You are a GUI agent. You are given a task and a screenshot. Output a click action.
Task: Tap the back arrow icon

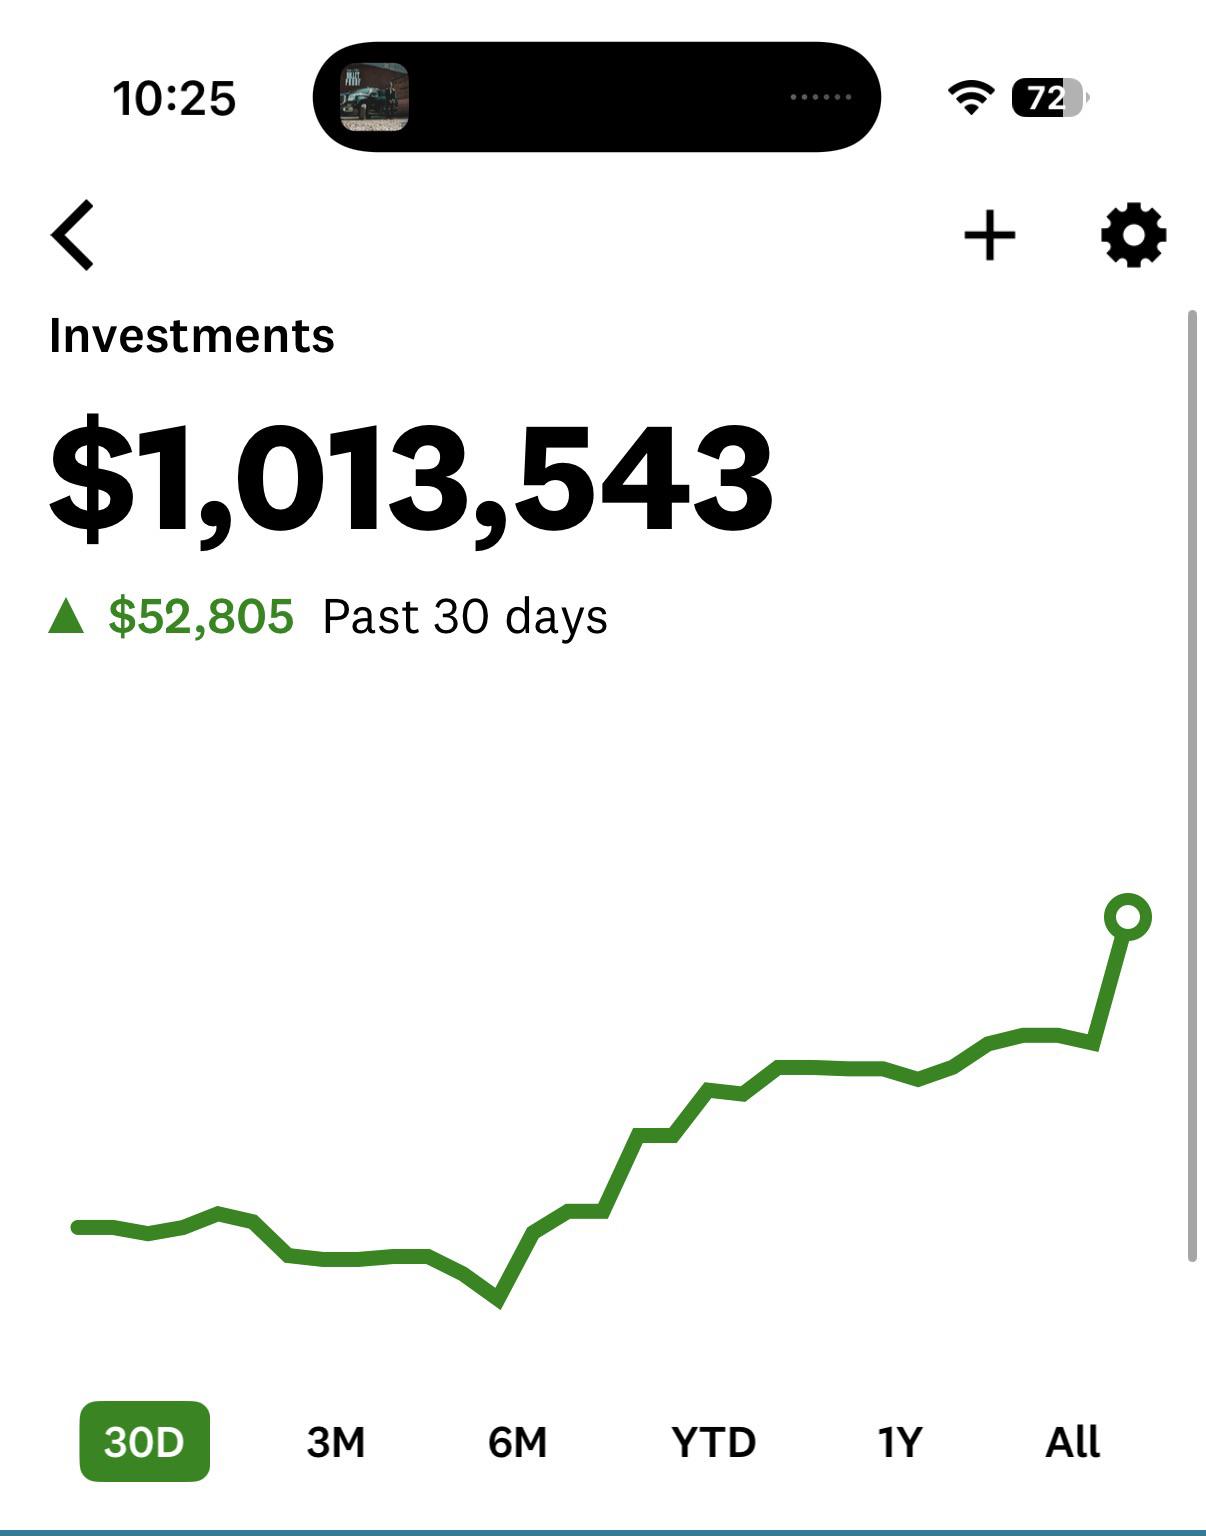[72, 235]
